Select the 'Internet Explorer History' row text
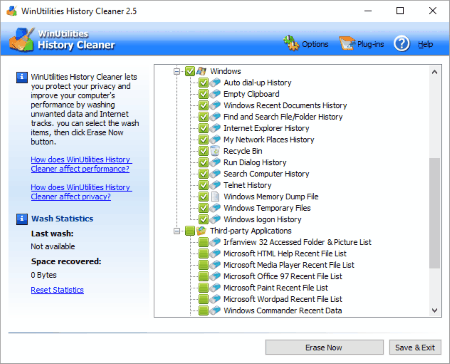This screenshot has height=364, width=450. [x=266, y=128]
